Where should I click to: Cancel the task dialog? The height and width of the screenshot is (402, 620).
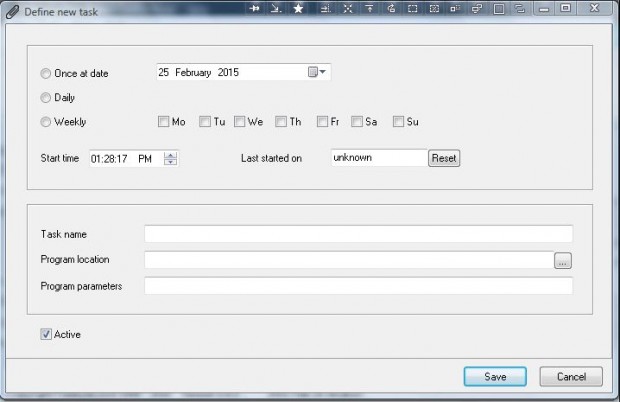[571, 377]
